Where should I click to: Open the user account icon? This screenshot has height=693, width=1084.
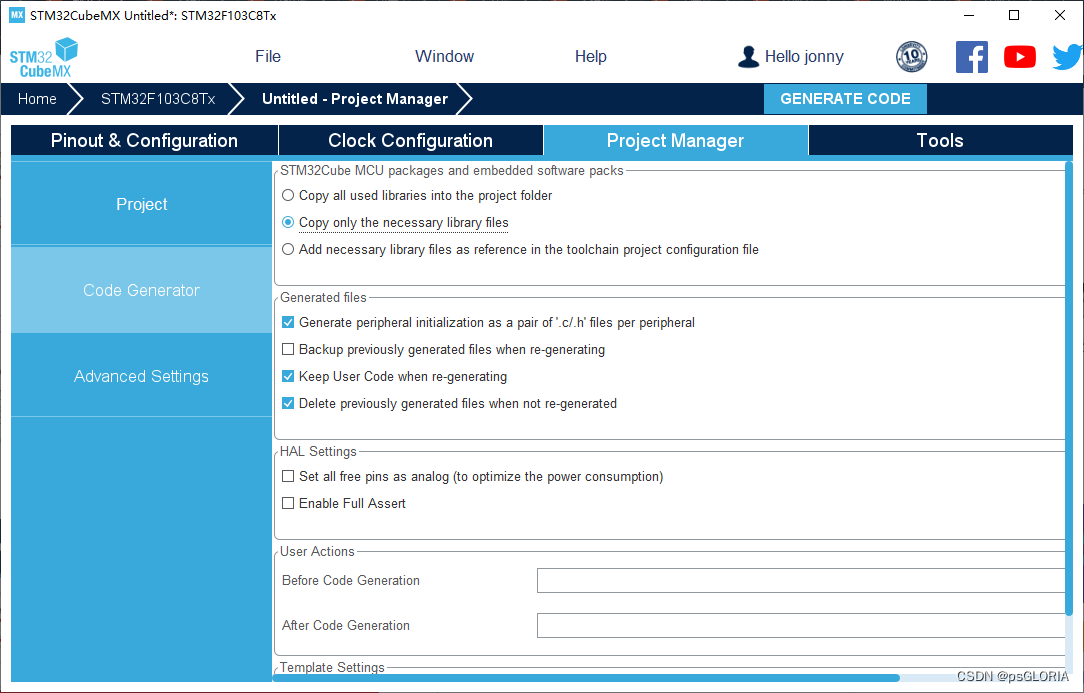[748, 57]
